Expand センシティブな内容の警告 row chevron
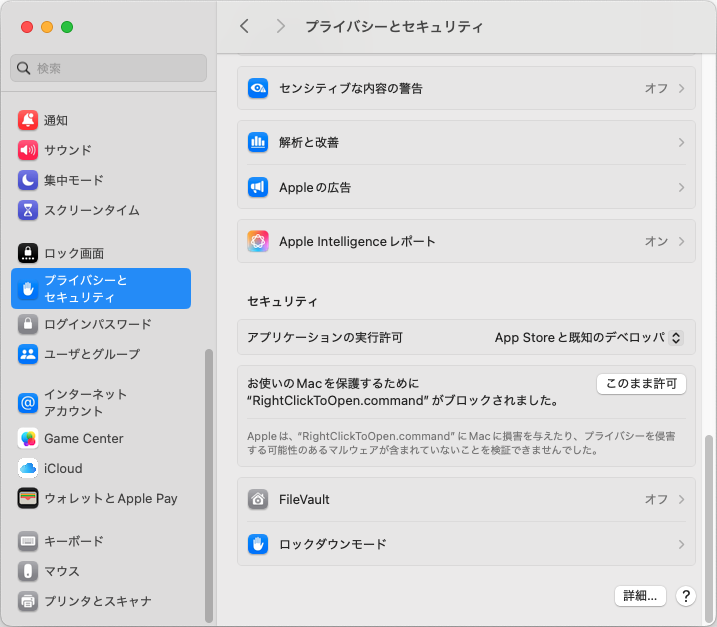The height and width of the screenshot is (627, 717). point(681,88)
